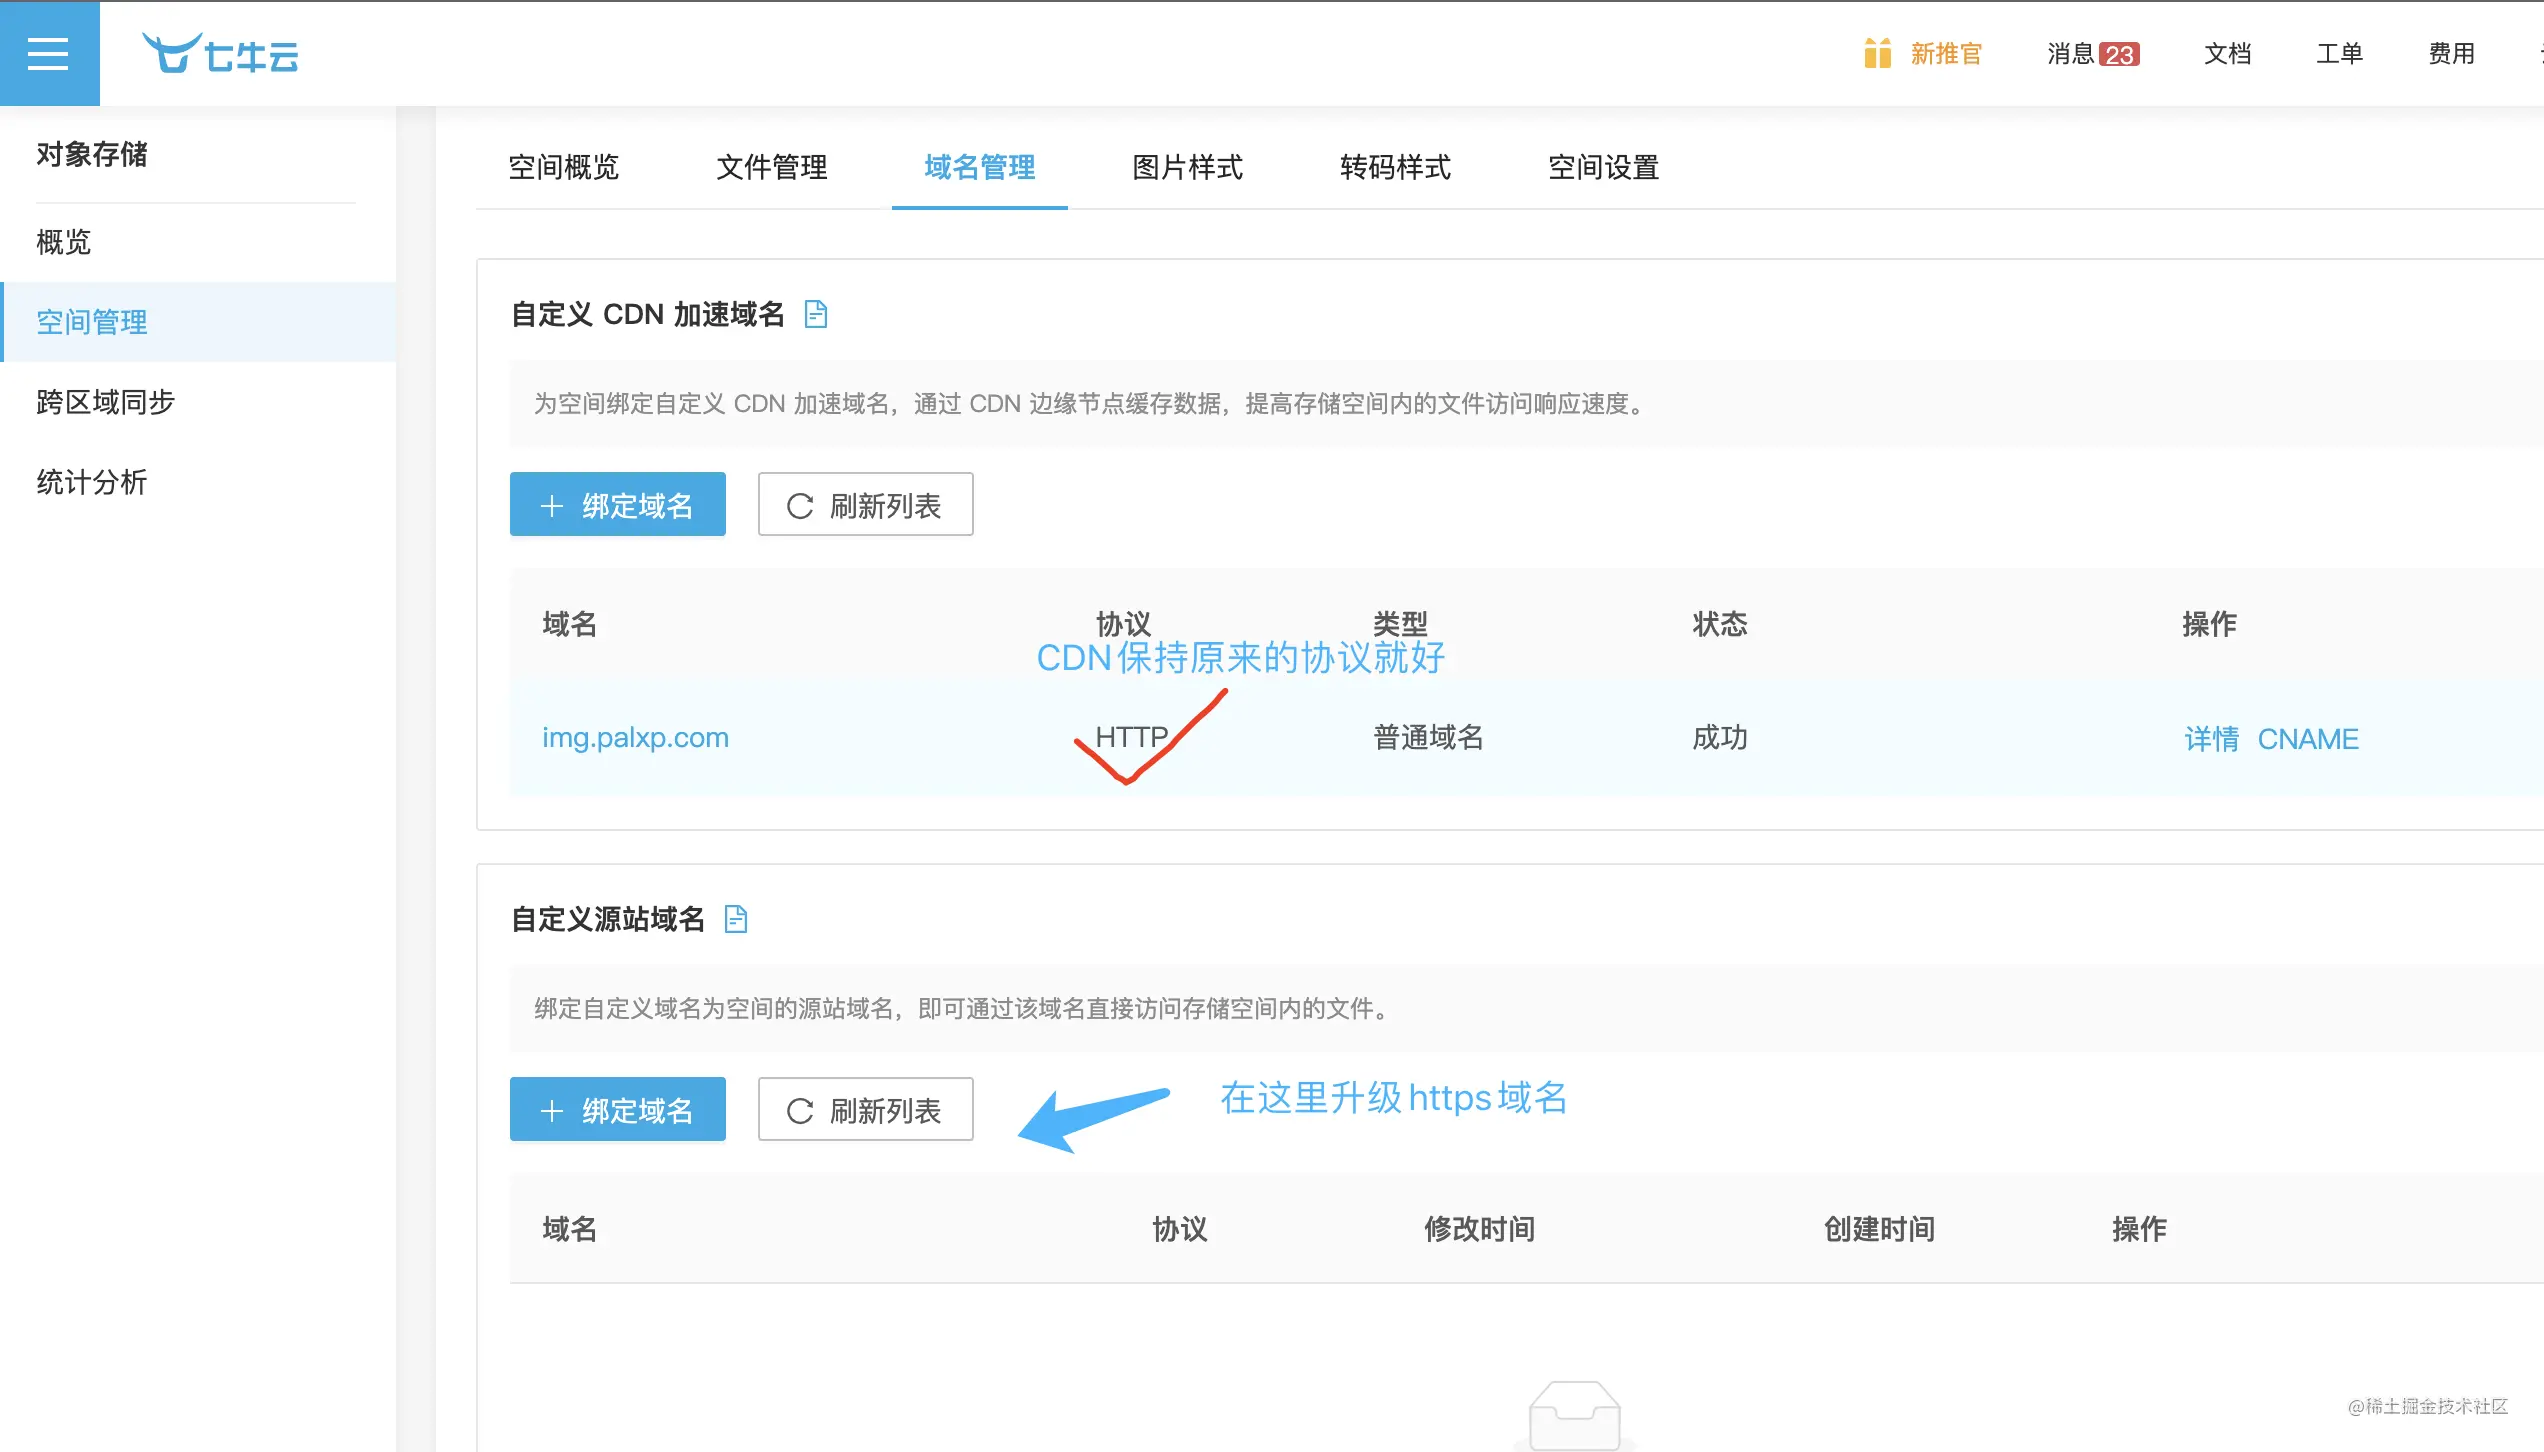The image size is (2544, 1452).
Task: Select 统计分析 in sidebar
Action: pos(198,482)
